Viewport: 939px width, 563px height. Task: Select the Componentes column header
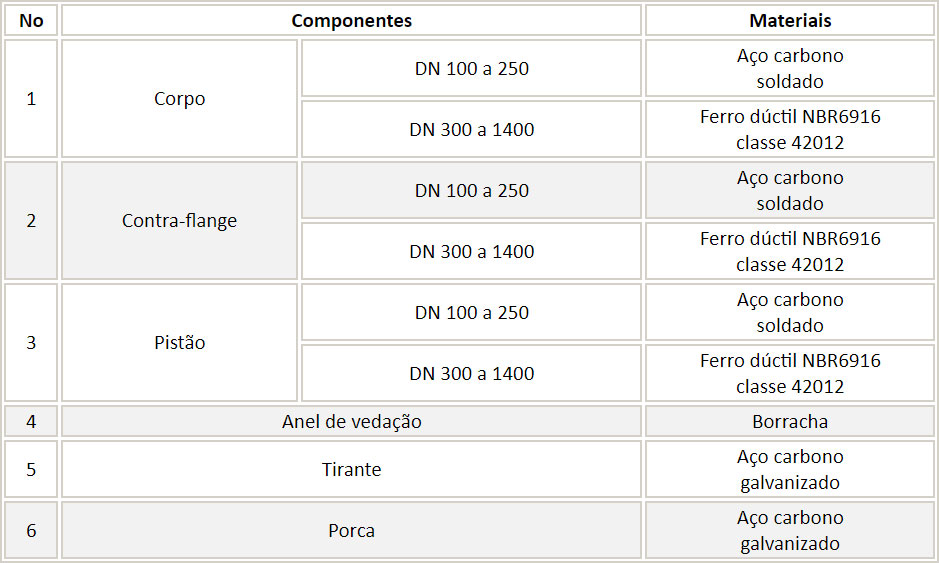pyautogui.click(x=352, y=20)
